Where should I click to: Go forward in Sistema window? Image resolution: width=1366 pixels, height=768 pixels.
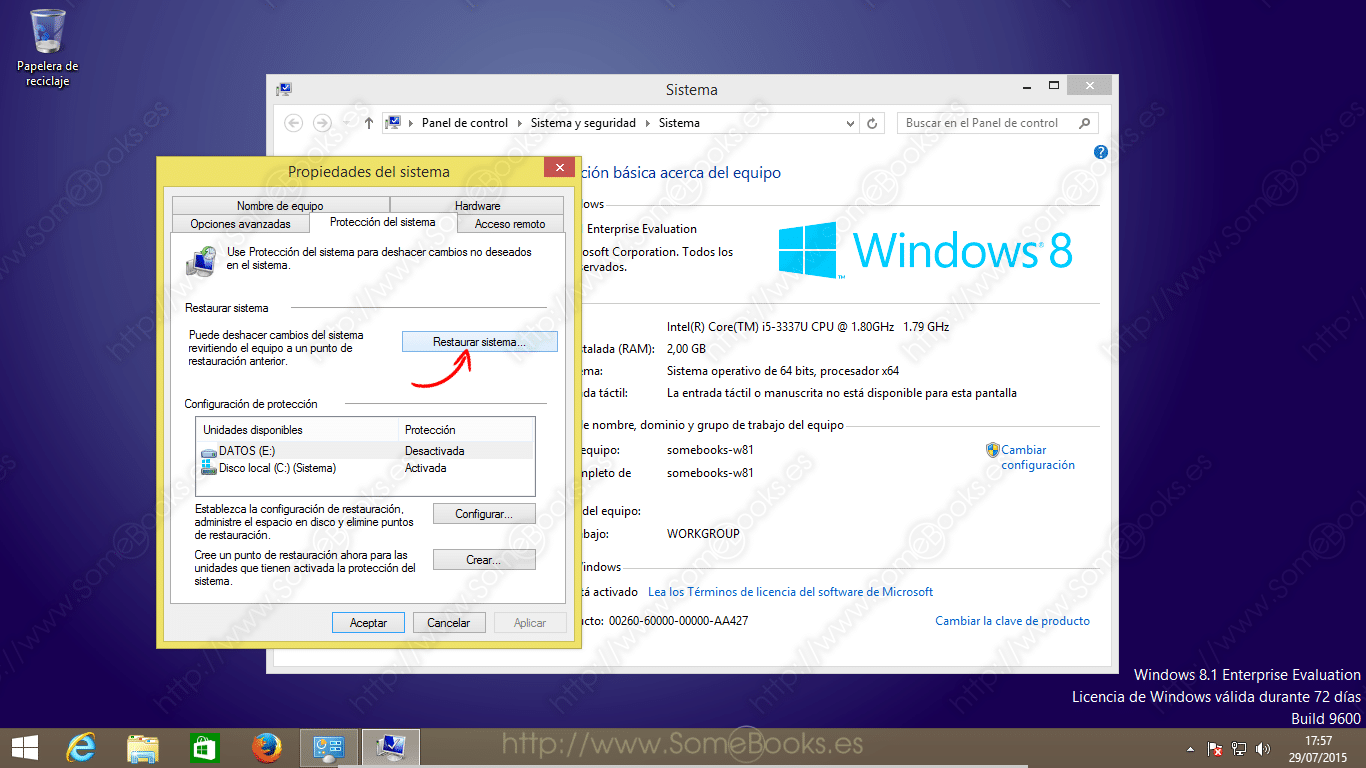tap(322, 123)
